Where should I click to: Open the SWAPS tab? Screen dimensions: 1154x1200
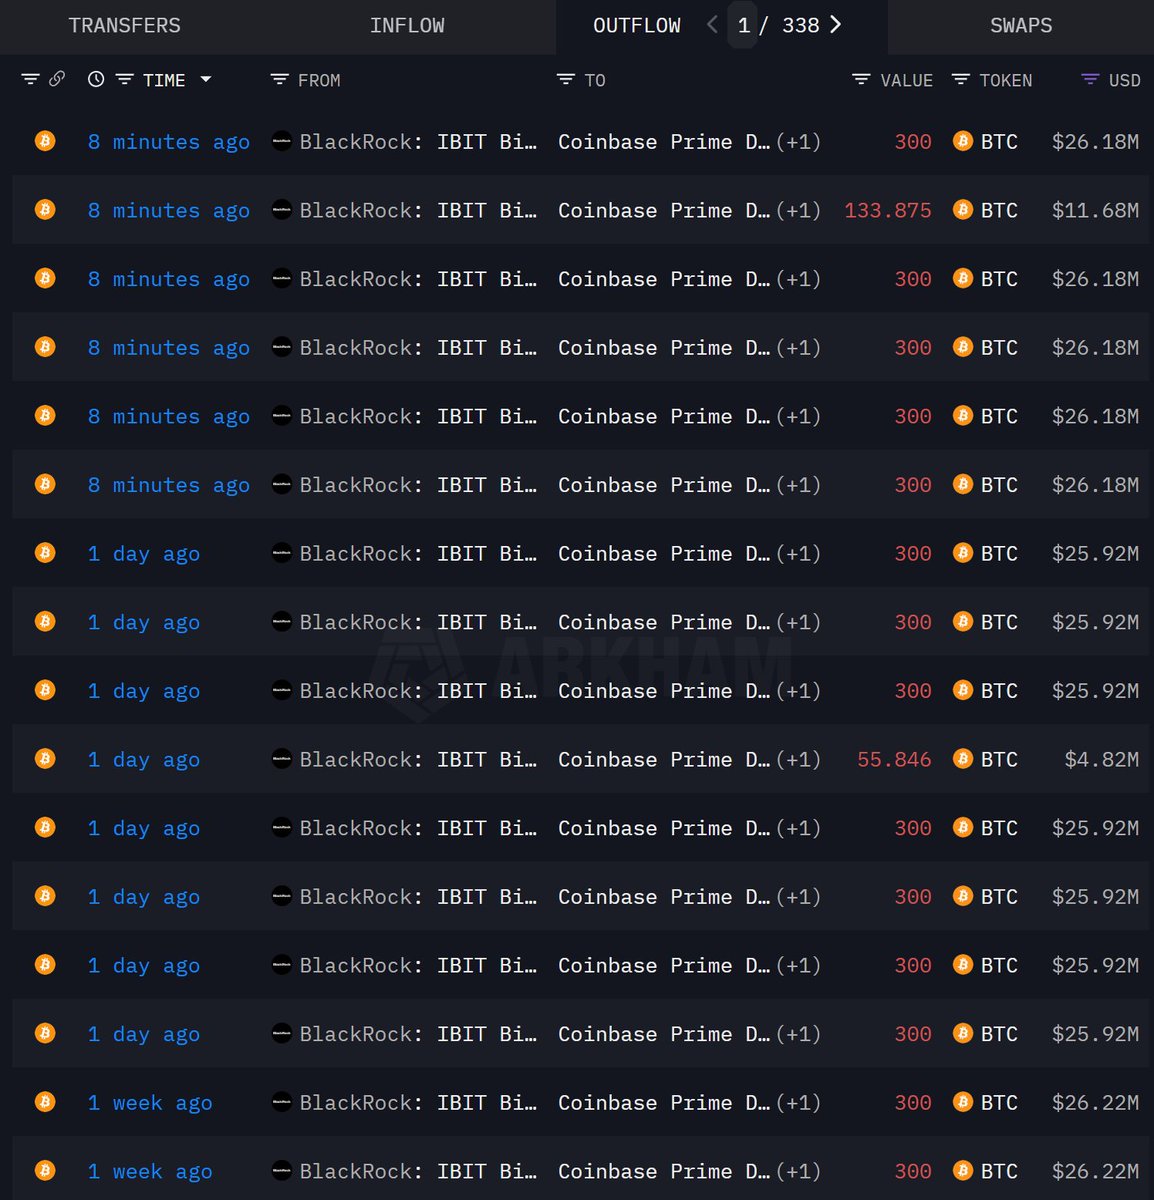[1021, 26]
